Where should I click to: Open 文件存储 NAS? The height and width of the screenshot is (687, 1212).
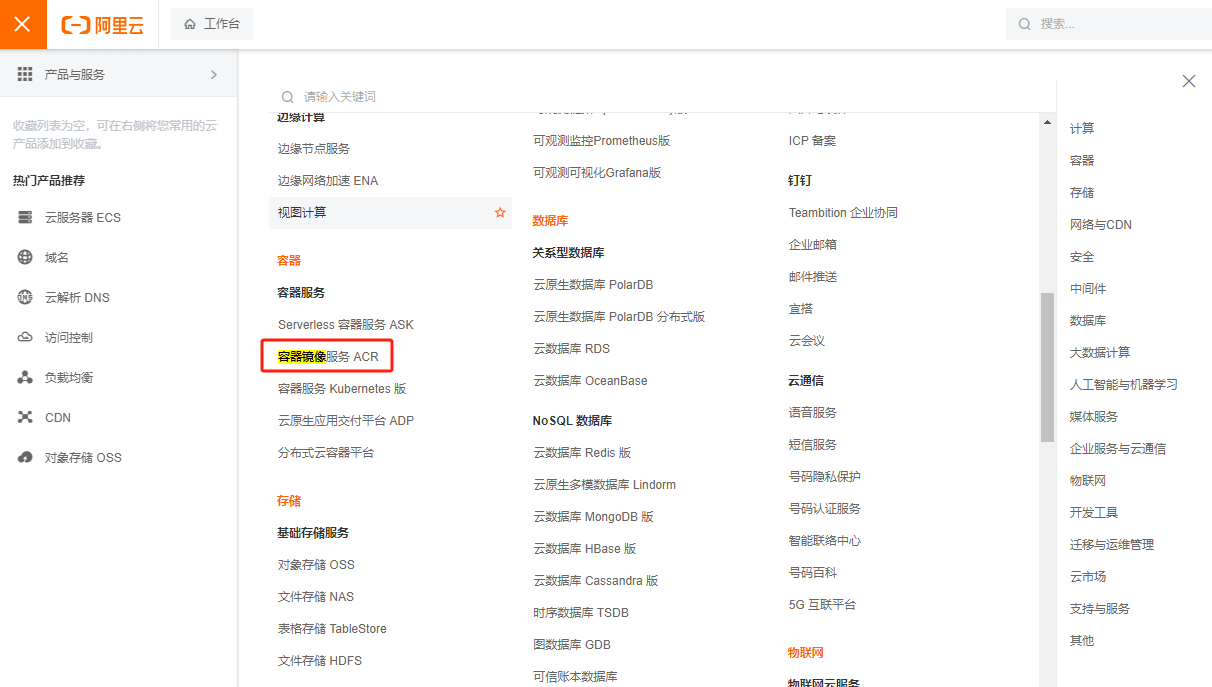coord(316,596)
